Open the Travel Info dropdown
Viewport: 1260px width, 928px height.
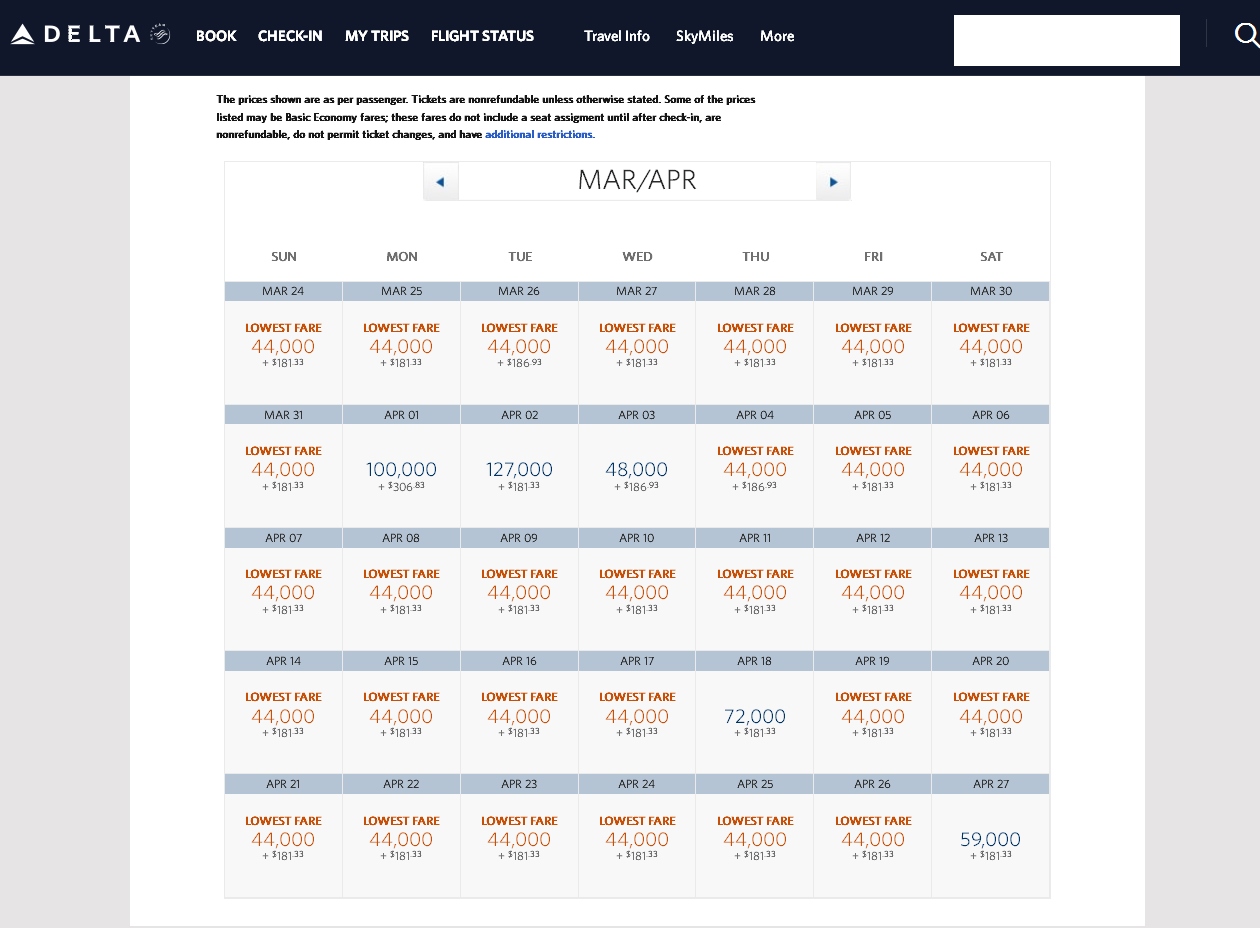point(617,36)
